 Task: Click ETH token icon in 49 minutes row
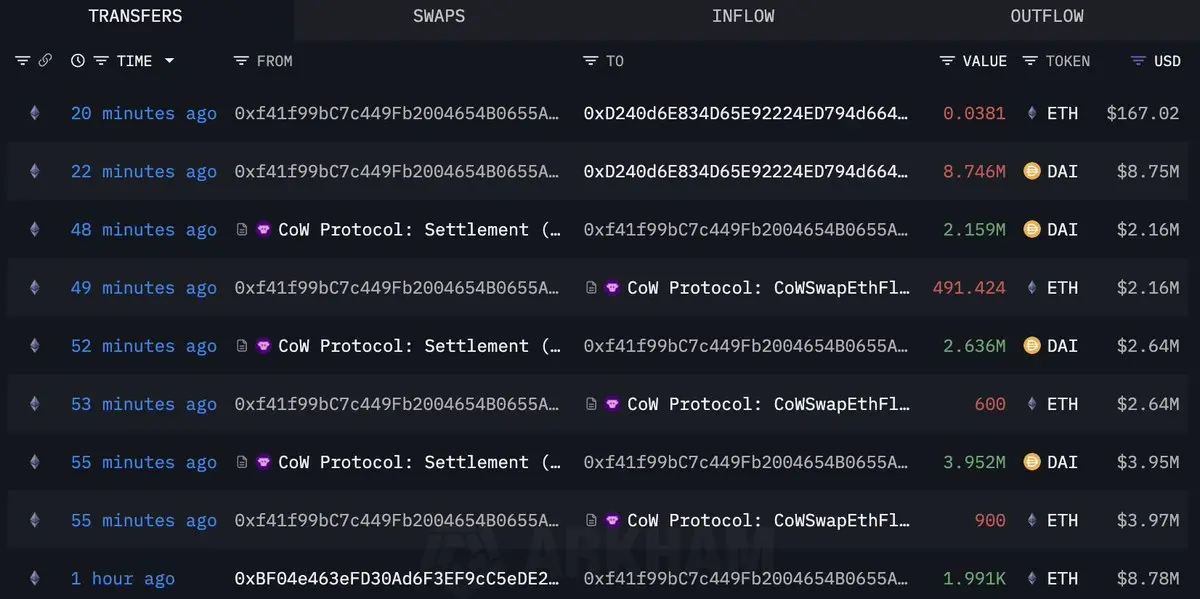[x=1032, y=287]
